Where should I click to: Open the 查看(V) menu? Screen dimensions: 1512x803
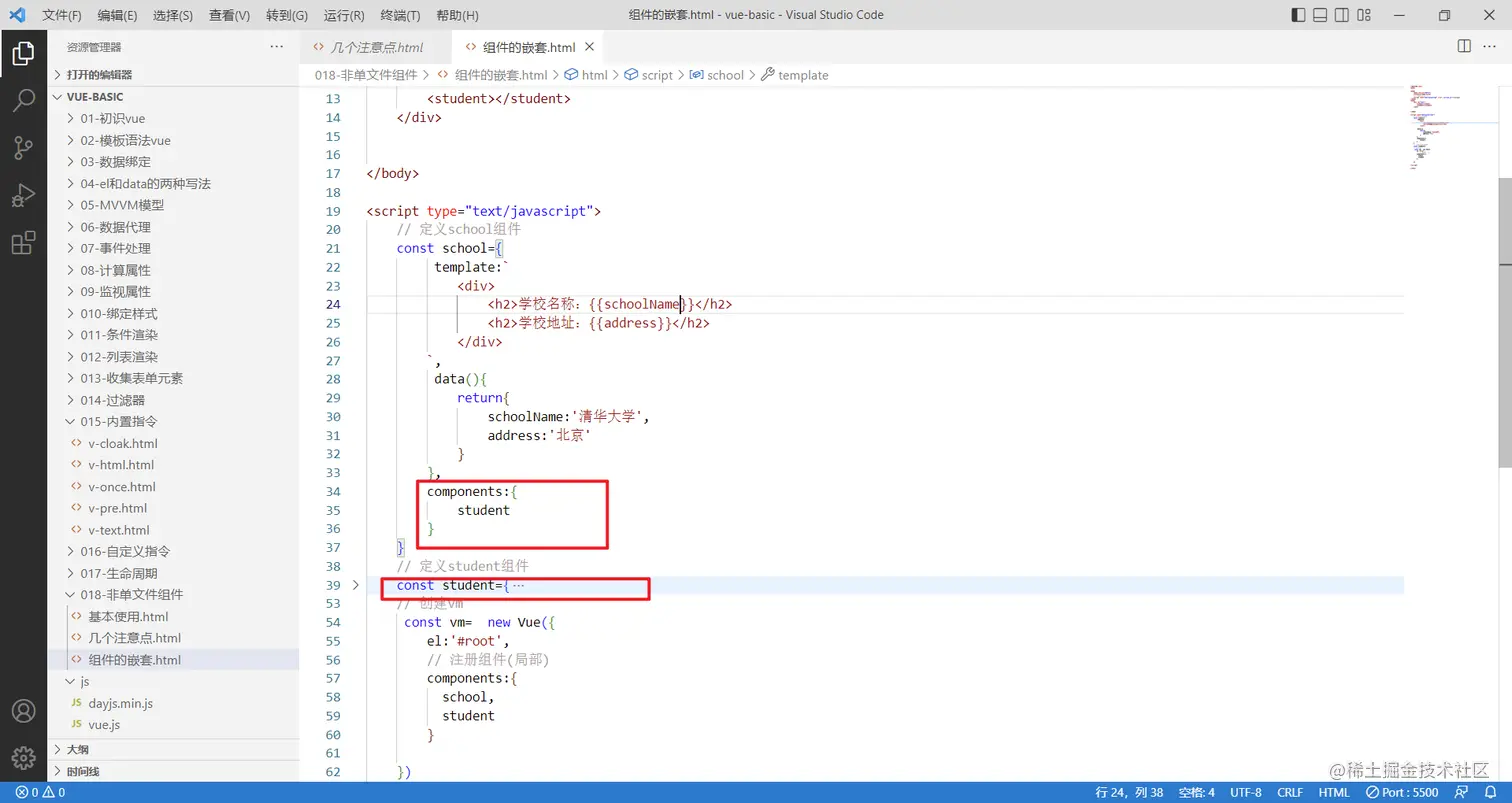230,15
